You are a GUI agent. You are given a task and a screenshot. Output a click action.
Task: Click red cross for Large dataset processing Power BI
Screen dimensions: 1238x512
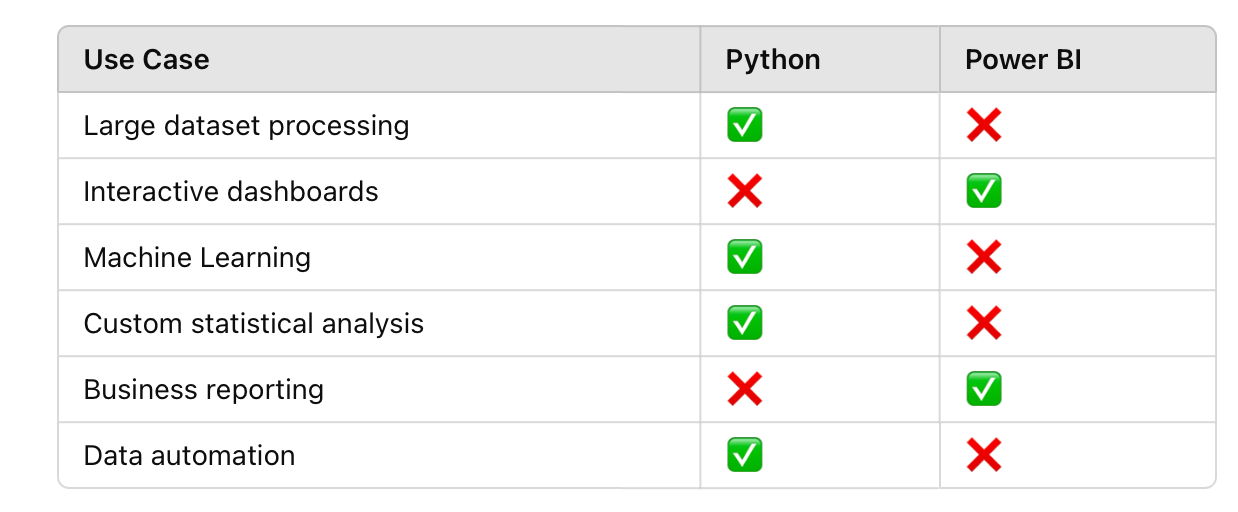click(x=984, y=126)
